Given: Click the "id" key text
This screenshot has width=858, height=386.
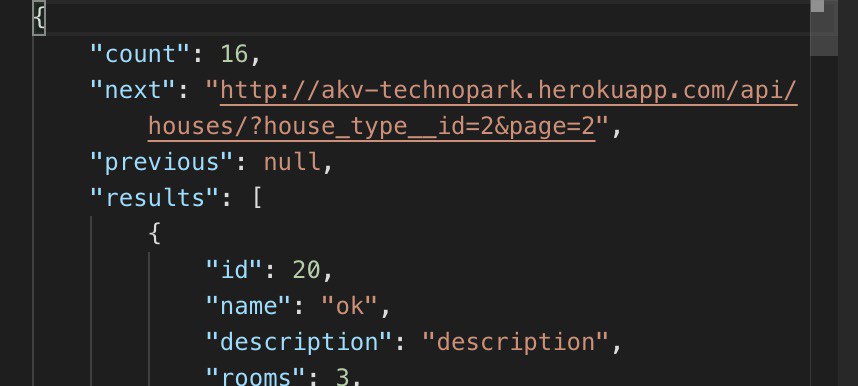Looking at the screenshot, I should coord(234,270).
